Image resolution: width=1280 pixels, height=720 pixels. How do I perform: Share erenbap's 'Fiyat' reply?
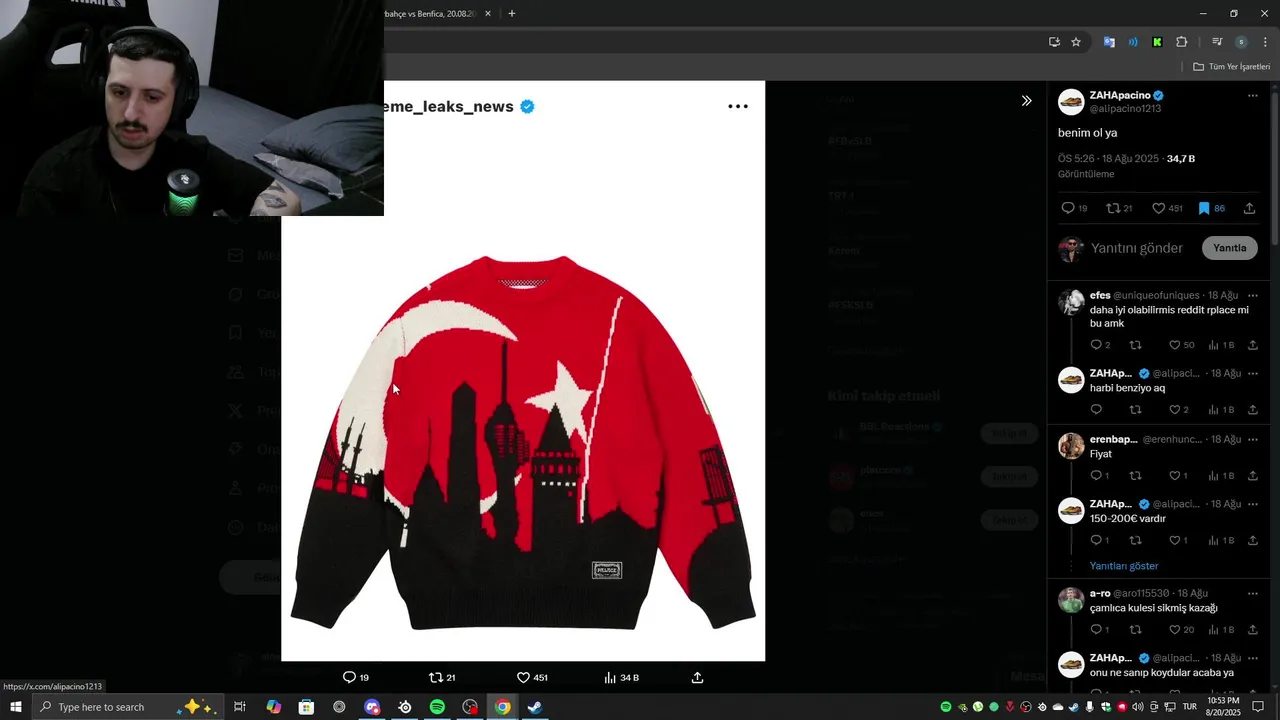tap(1252, 475)
